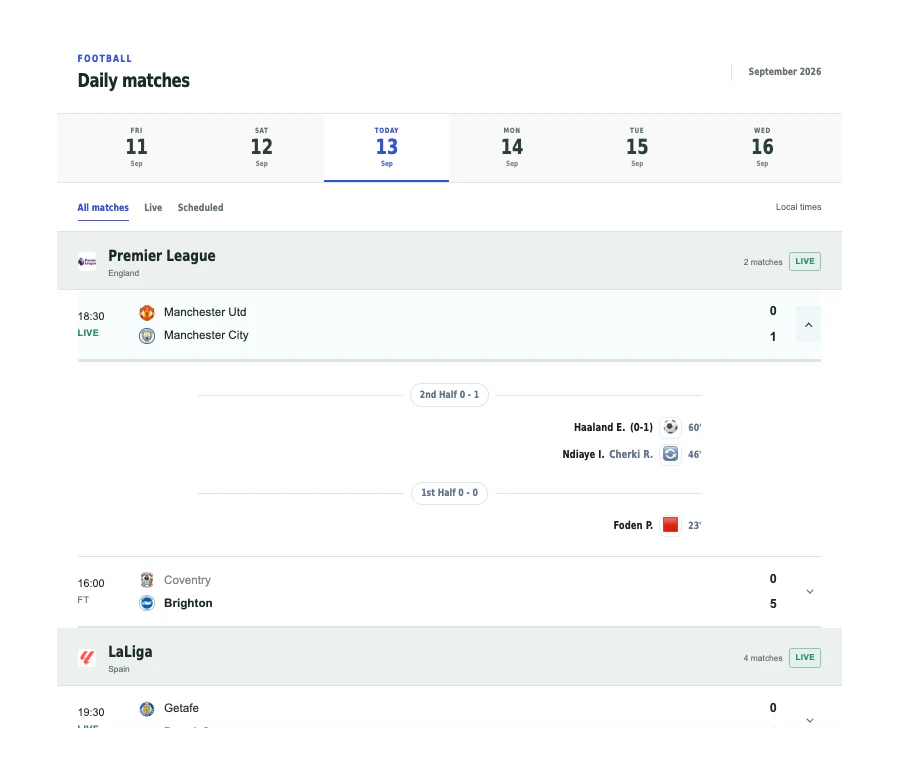The image size is (900, 760).
Task: Click the goal ball icon for Haaland
Action: (670, 427)
